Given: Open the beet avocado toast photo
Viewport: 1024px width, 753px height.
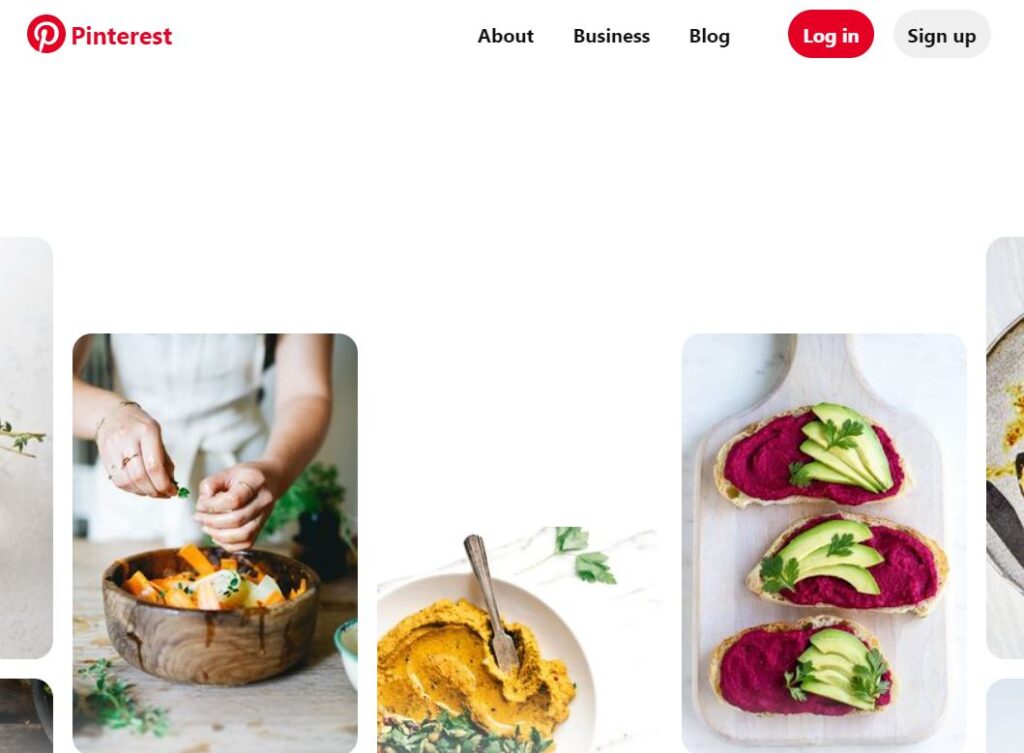Looking at the screenshot, I should (824, 543).
